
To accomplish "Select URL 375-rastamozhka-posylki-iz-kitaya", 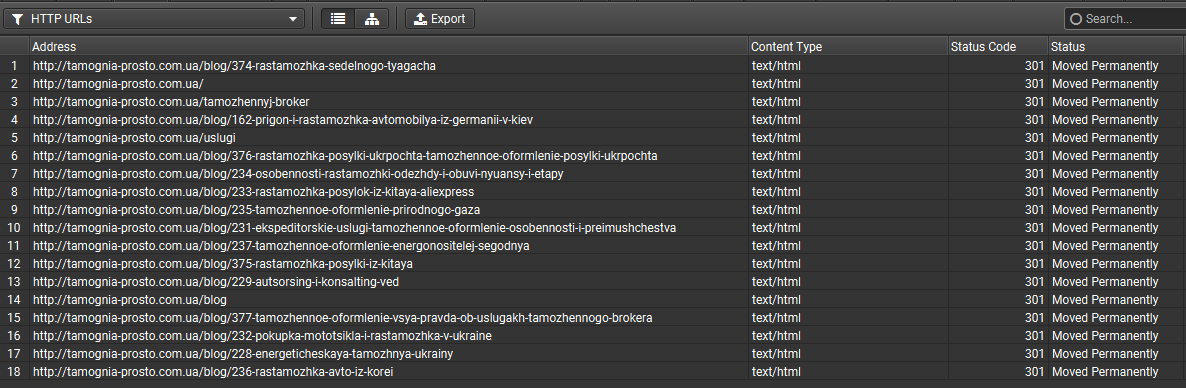I will click(x=222, y=264).
